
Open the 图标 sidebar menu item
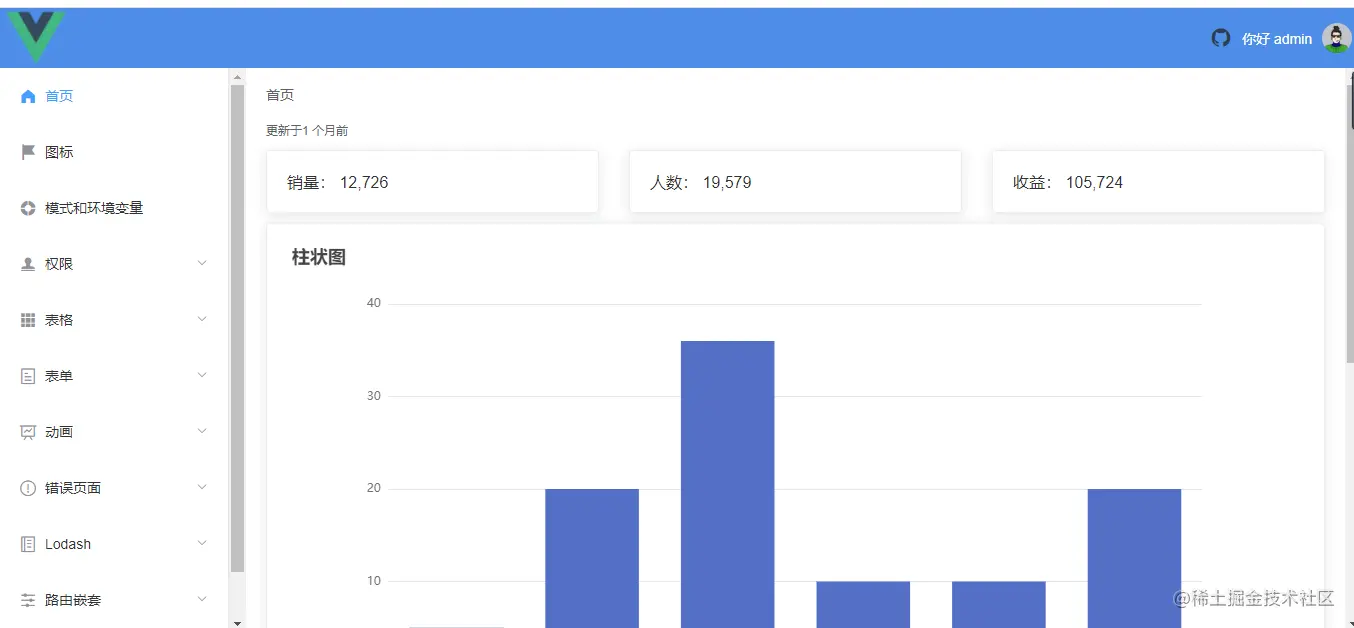(x=114, y=152)
